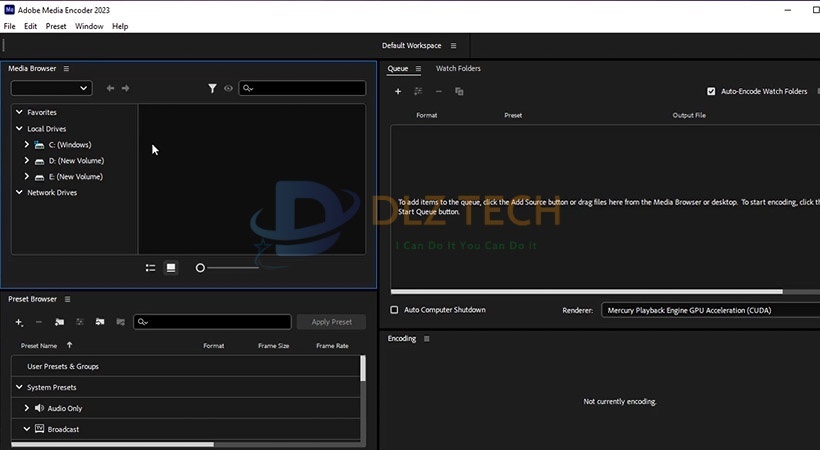Expand the C: (Windows) drive
Screen dimensions: 820x450
(27, 145)
